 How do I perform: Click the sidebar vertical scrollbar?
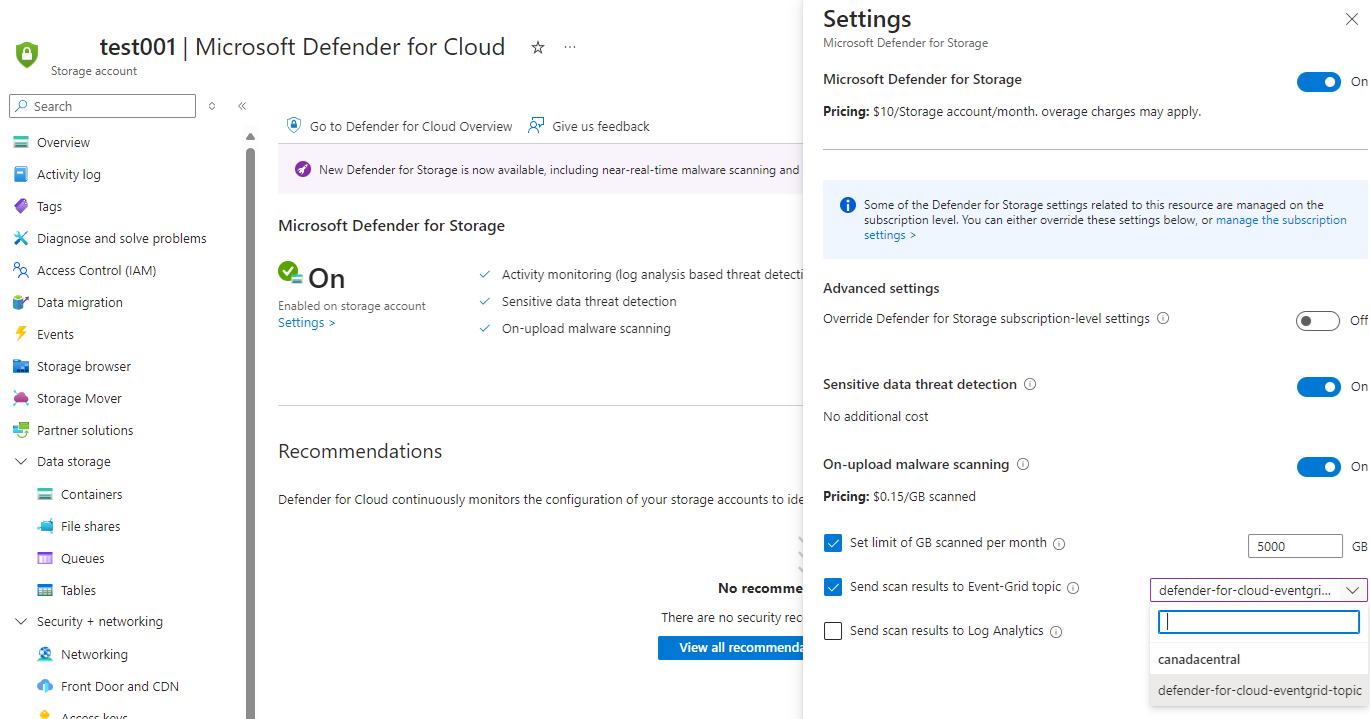(250, 430)
